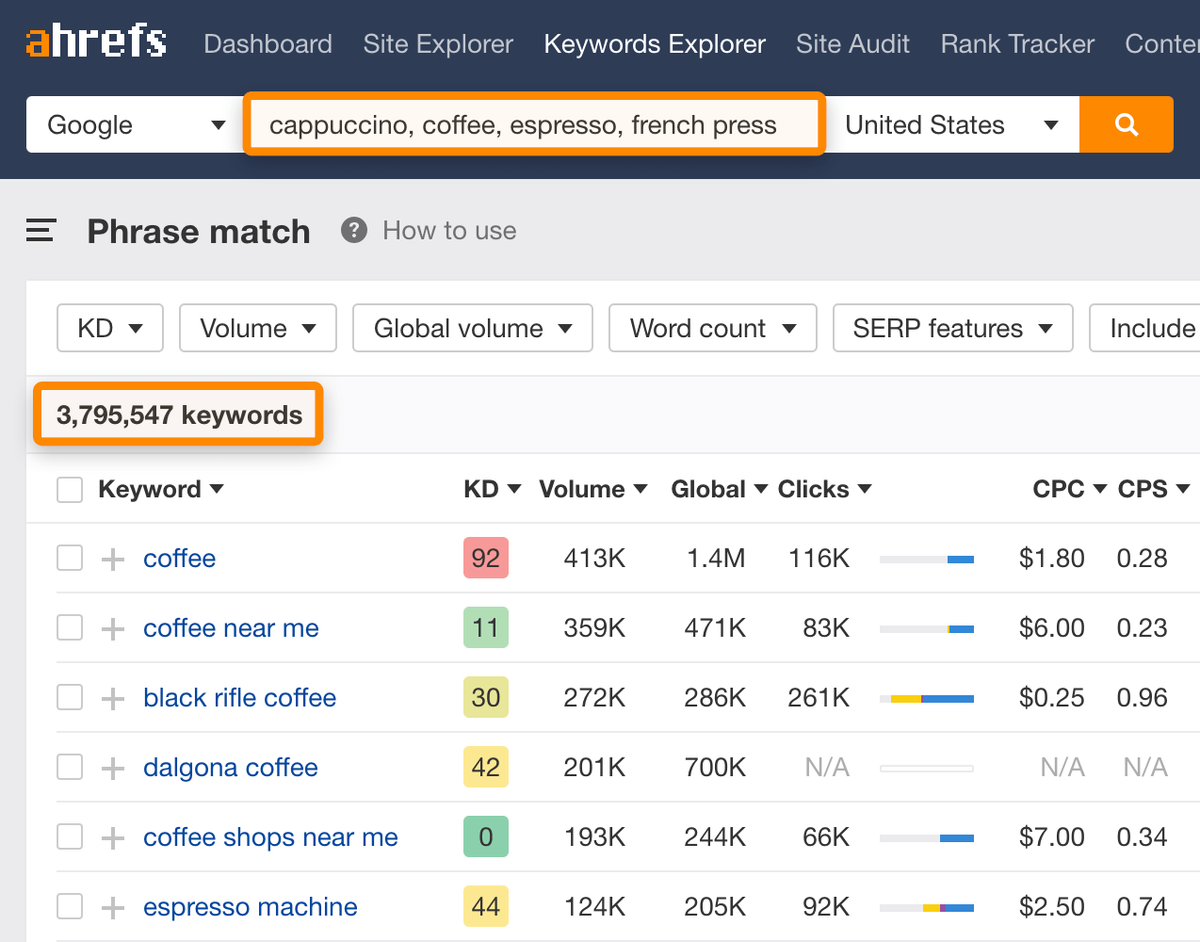Click the keyword search input field
This screenshot has width=1200, height=942.
coord(534,125)
